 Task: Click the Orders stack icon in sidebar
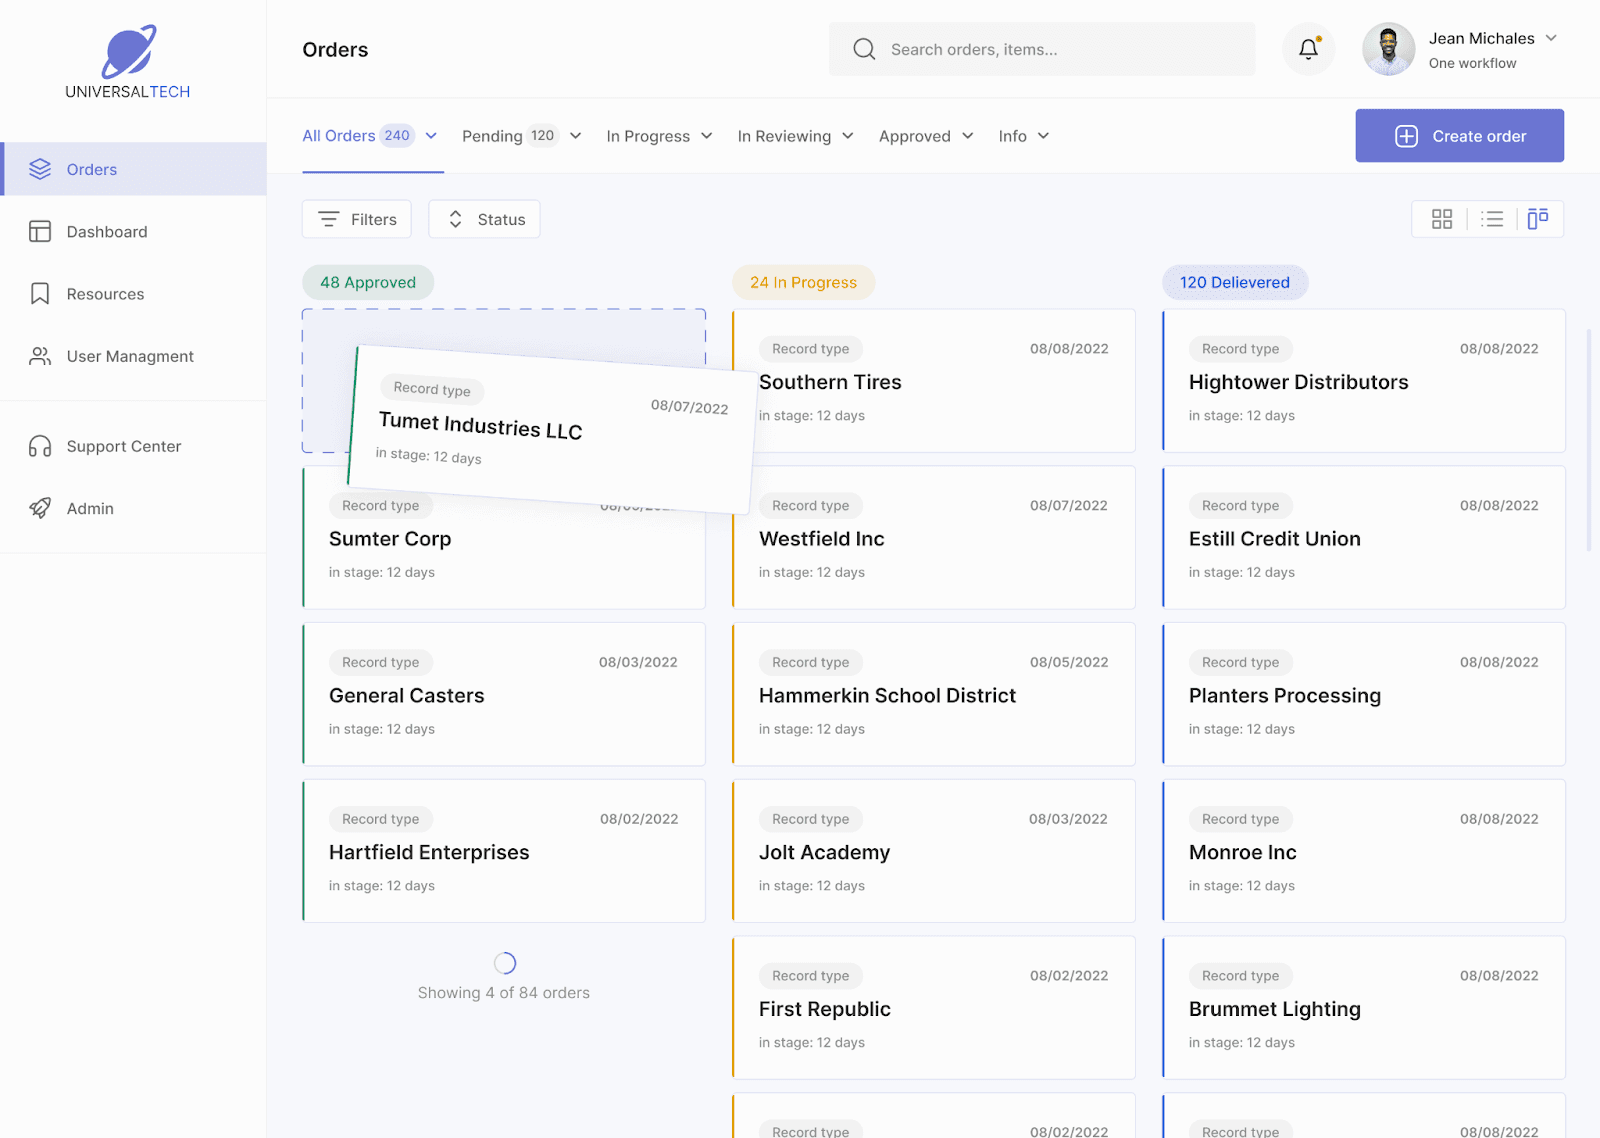point(40,169)
